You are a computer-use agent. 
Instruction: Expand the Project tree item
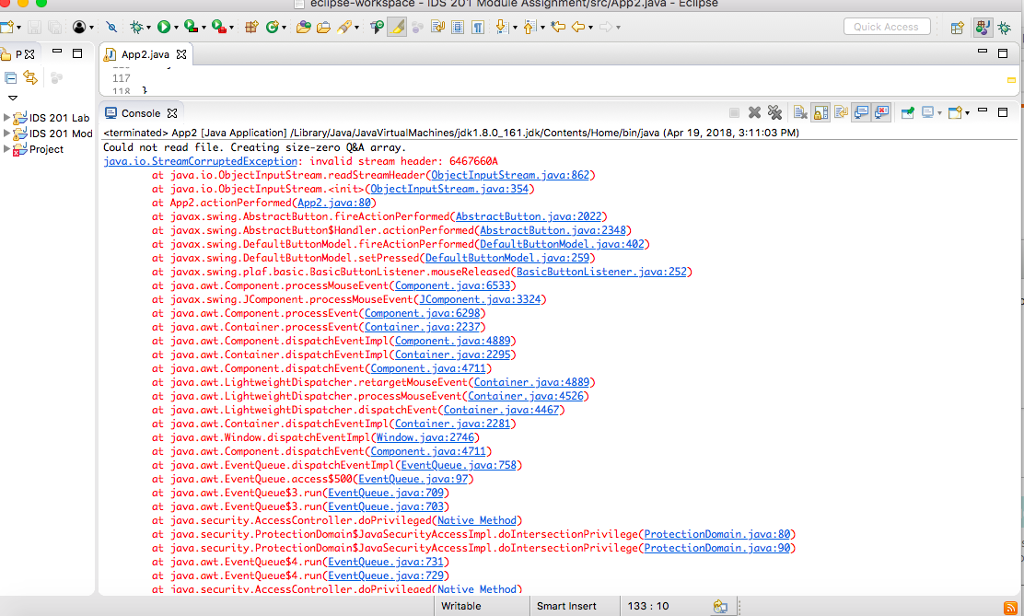[x=6, y=151]
